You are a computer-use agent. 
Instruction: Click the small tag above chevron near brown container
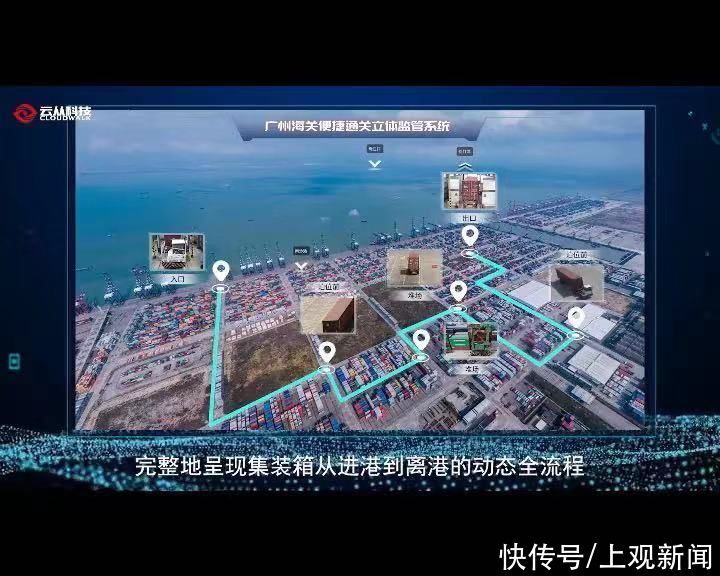click(301, 251)
